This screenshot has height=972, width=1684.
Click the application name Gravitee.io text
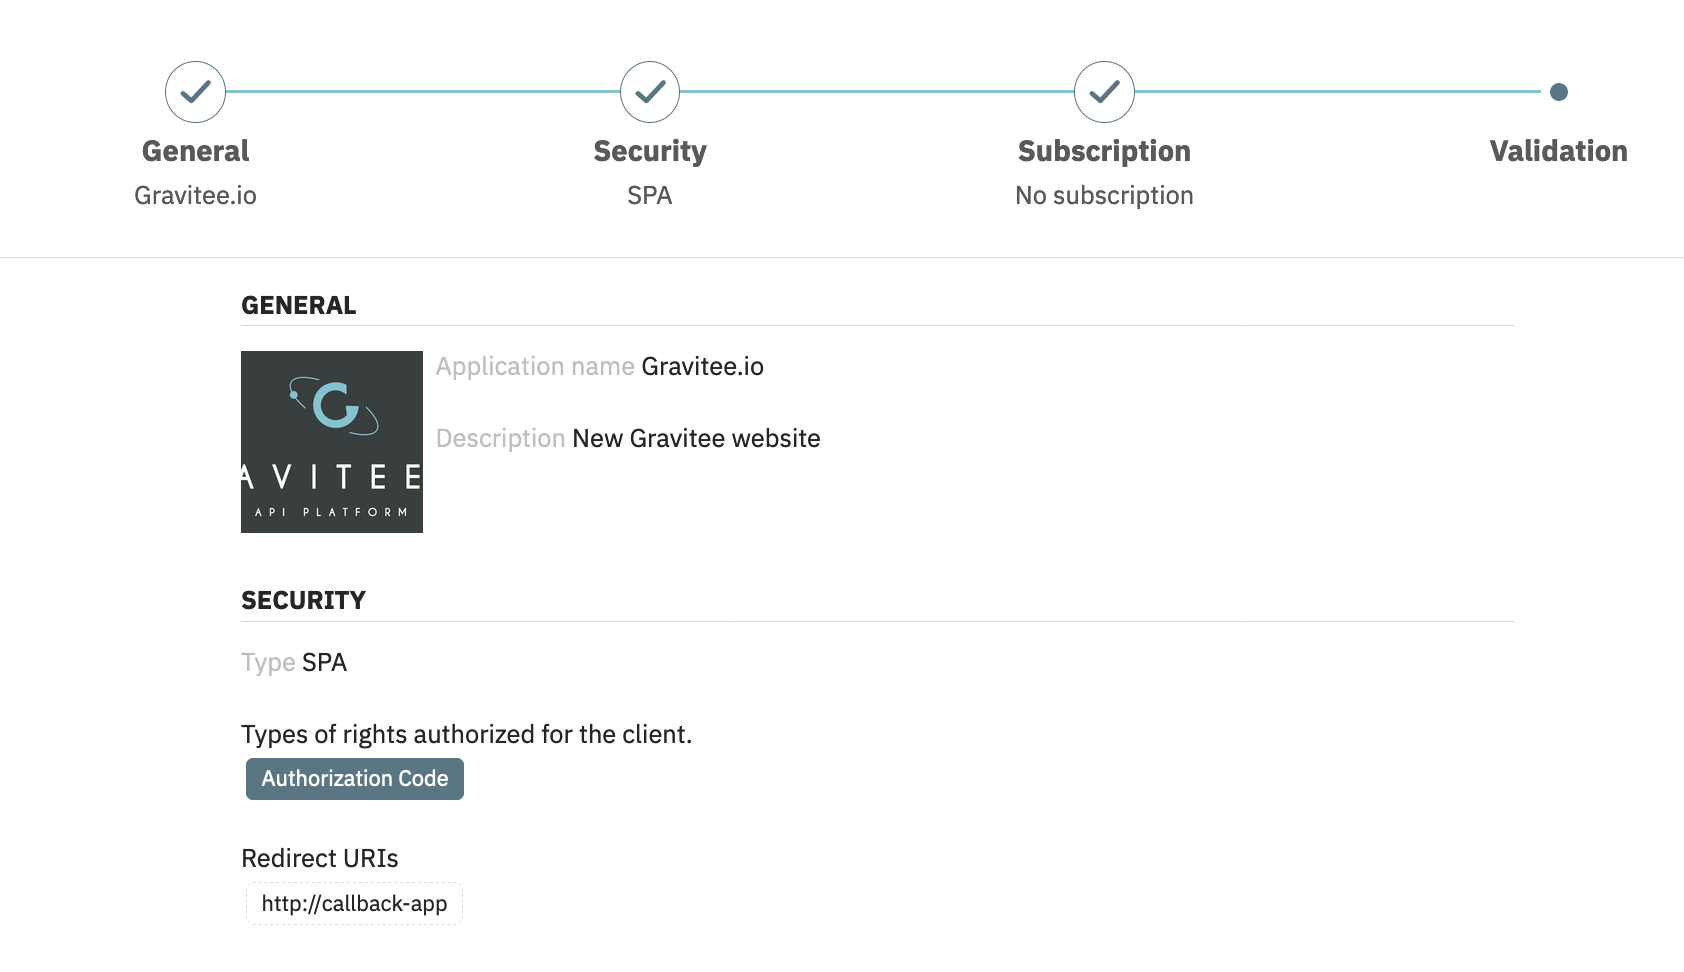[703, 366]
